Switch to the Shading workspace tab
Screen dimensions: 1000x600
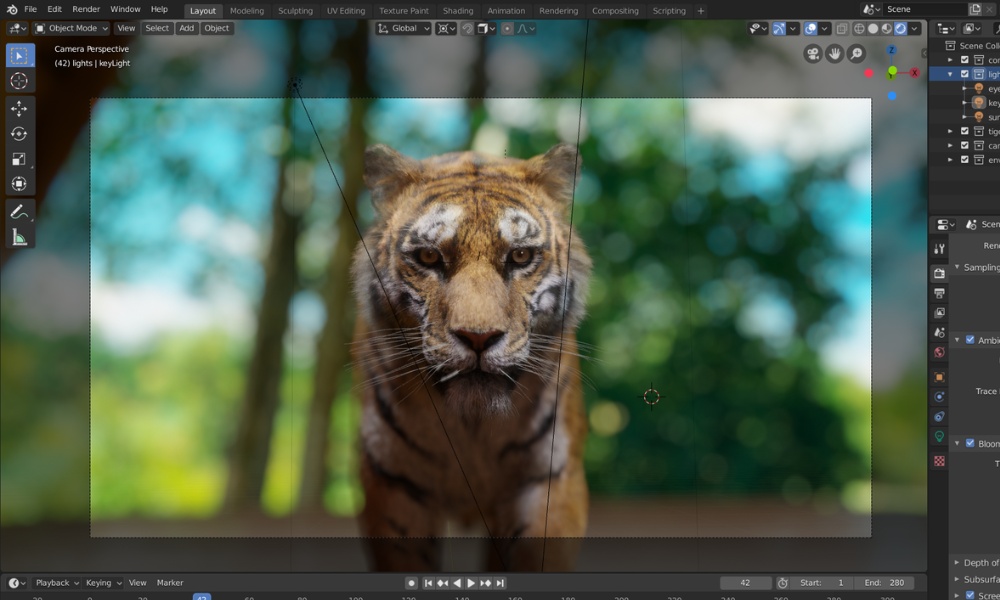[x=458, y=9]
